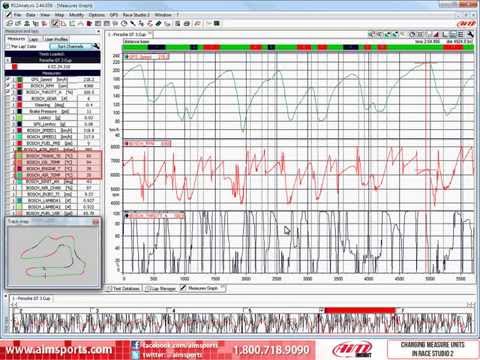
Task: Click the GPS_Speed label on the graph
Action: coord(147,57)
